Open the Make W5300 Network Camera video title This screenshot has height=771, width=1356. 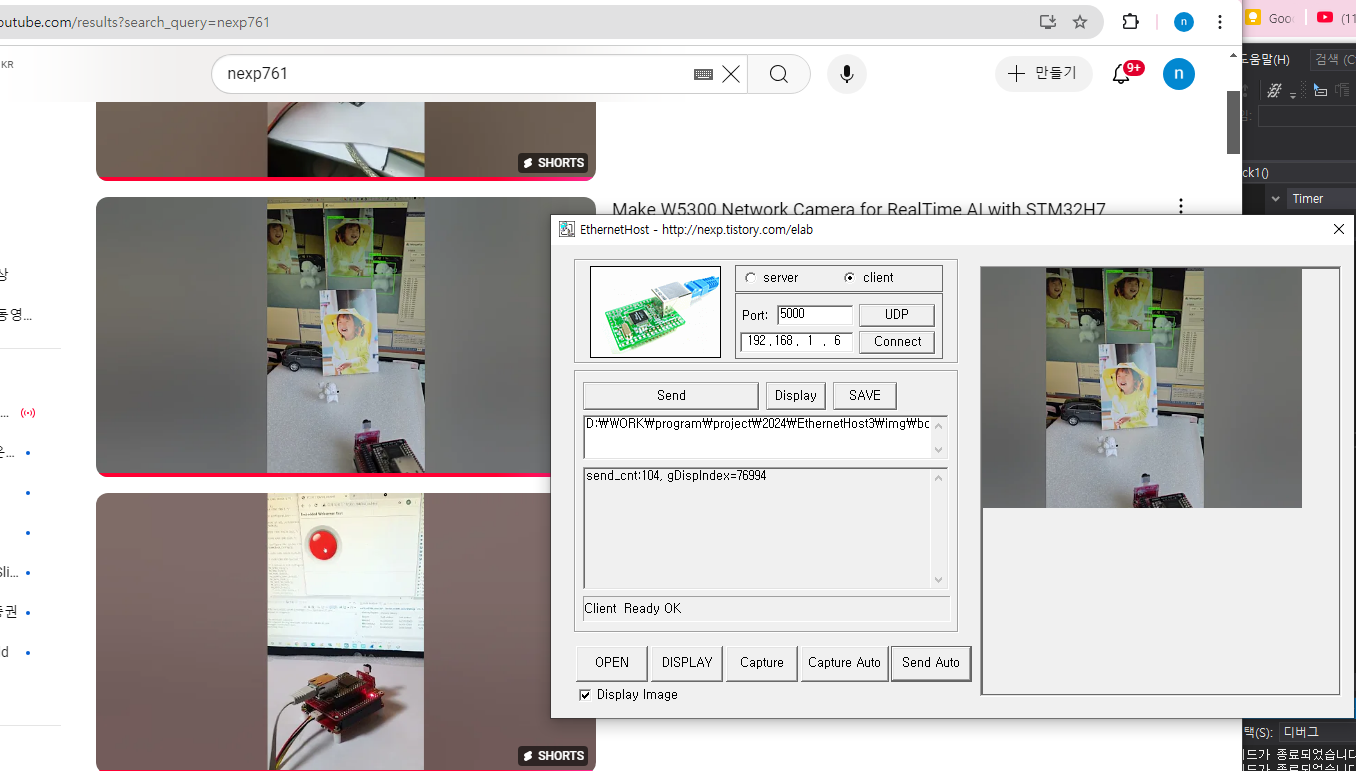859,209
